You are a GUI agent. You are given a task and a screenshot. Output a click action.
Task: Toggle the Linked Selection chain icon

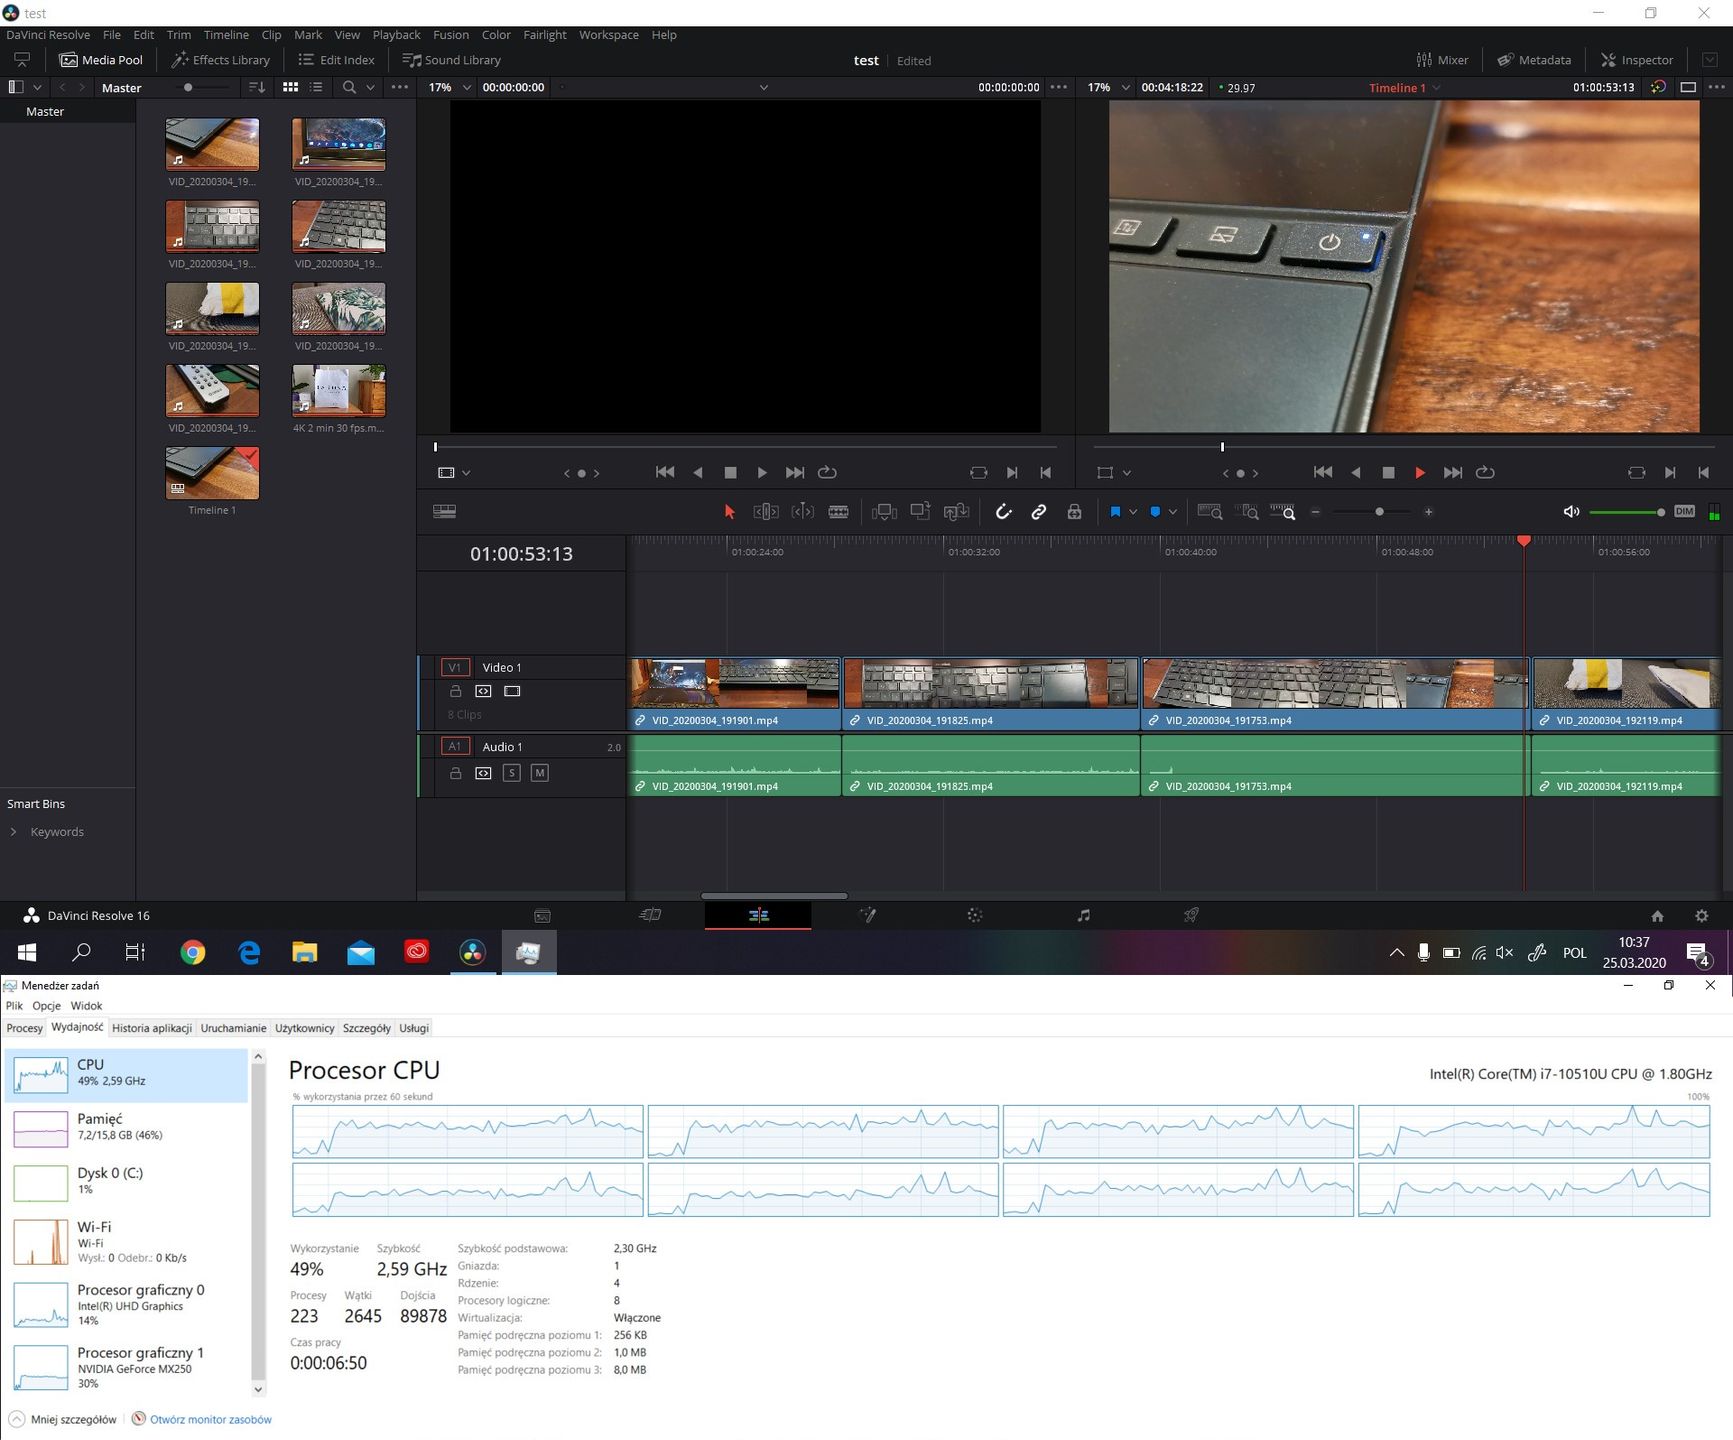click(x=1039, y=512)
